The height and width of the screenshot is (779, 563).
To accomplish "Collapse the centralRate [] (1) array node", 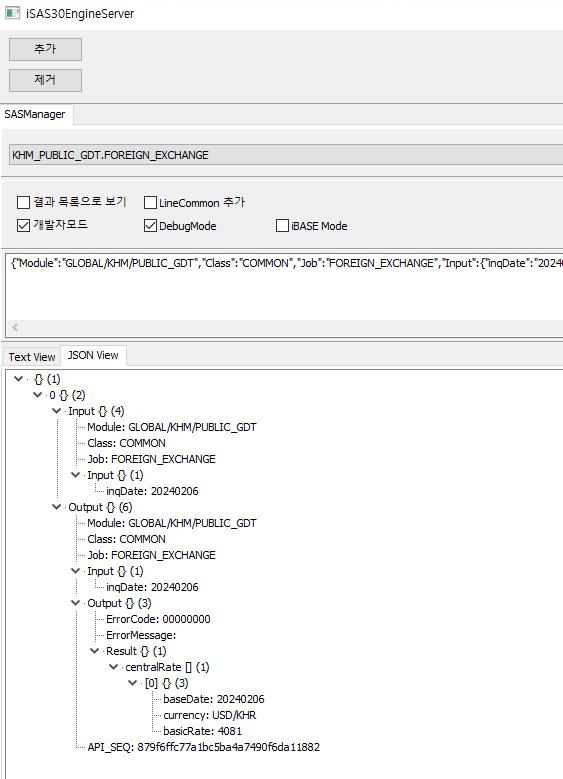I will coord(113,667).
